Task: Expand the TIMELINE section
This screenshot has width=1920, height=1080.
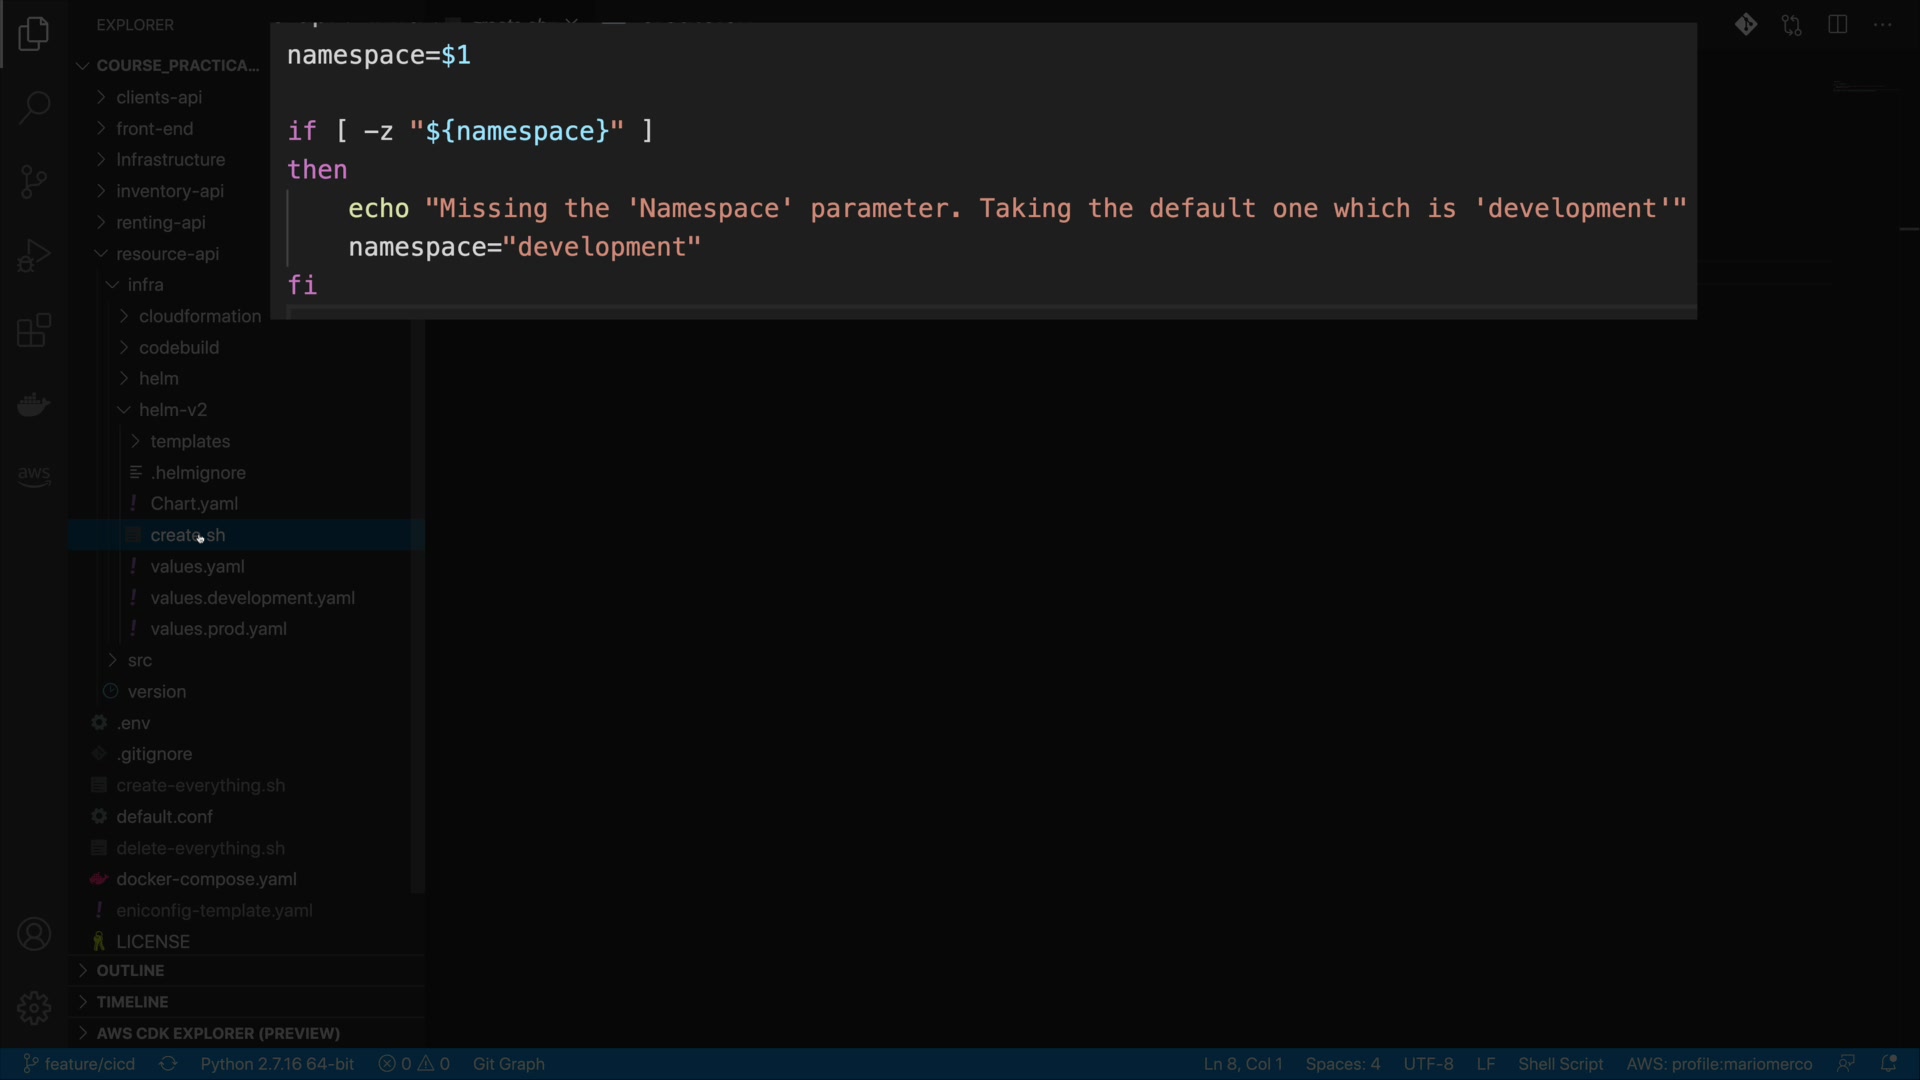Action: 132,1002
